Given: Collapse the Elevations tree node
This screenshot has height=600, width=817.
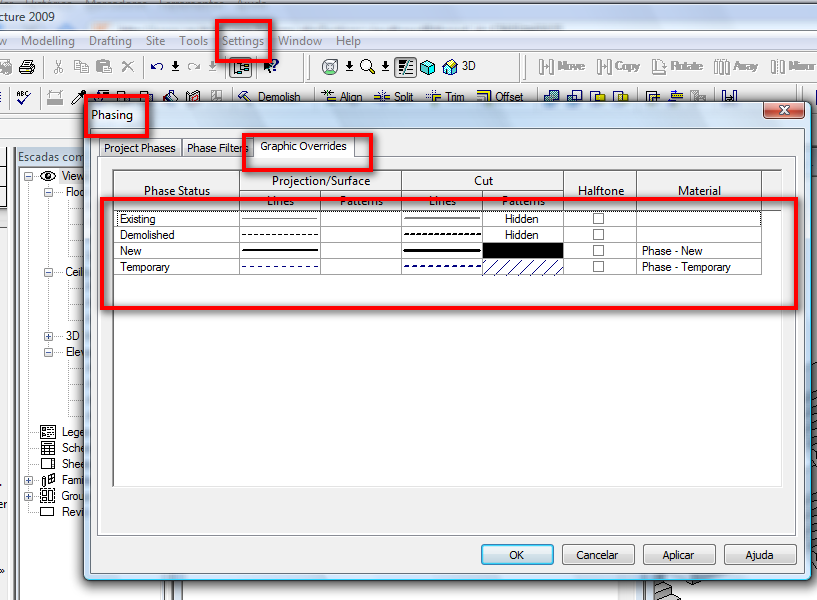Looking at the screenshot, I should pyautogui.click(x=48, y=353).
